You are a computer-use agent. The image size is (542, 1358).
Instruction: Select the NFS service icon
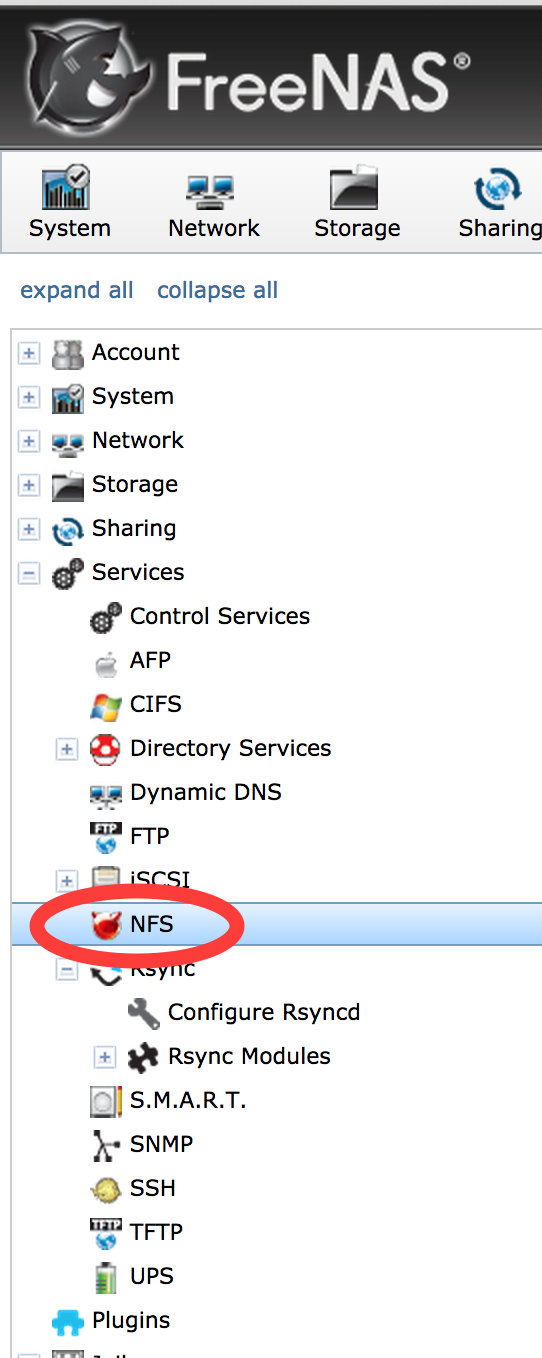(x=105, y=925)
